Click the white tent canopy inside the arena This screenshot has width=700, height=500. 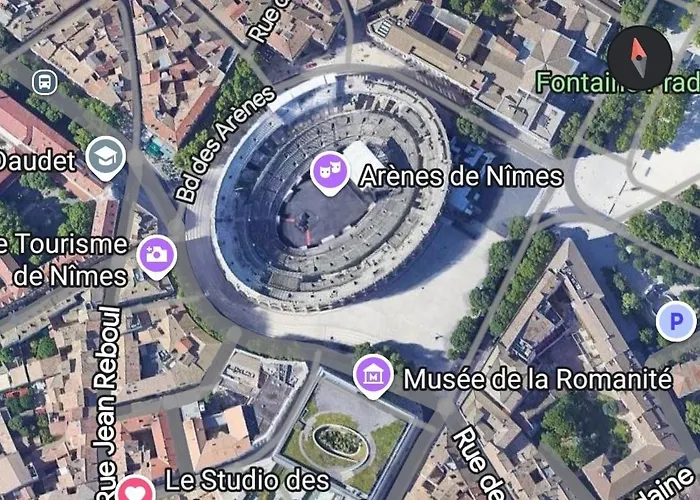362,156
